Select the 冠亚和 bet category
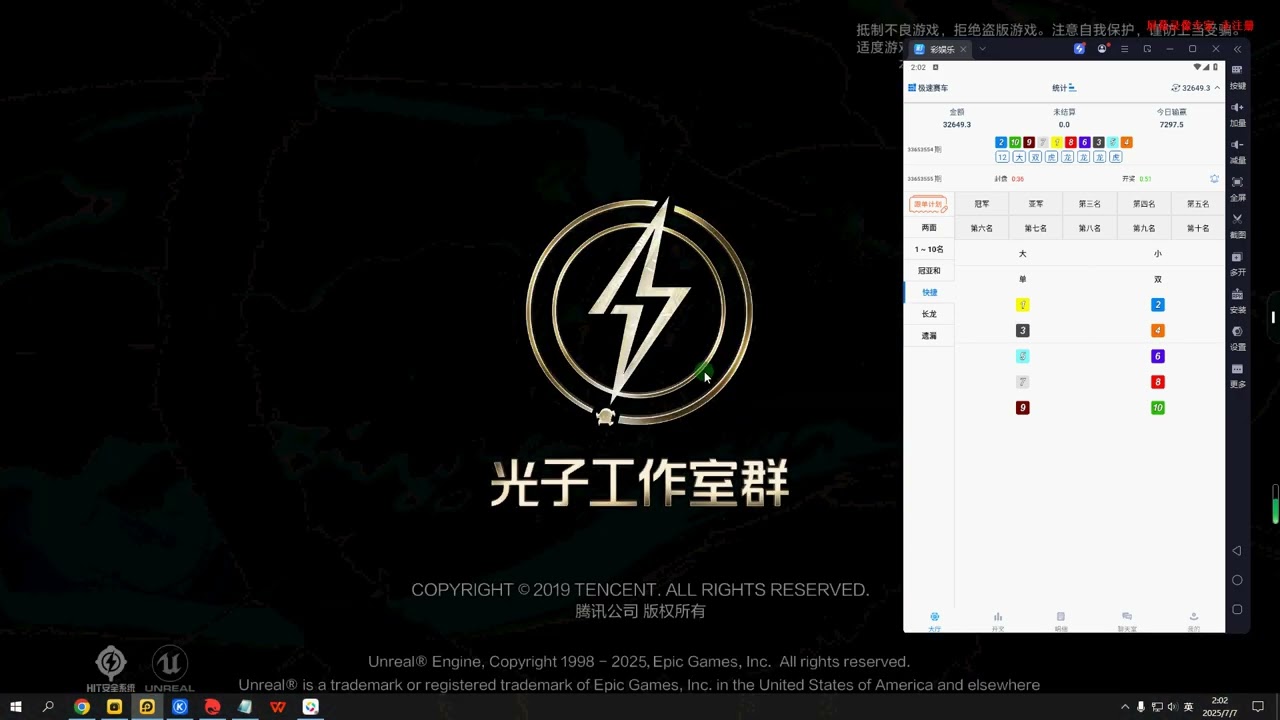The height and width of the screenshot is (720, 1280). coord(929,271)
